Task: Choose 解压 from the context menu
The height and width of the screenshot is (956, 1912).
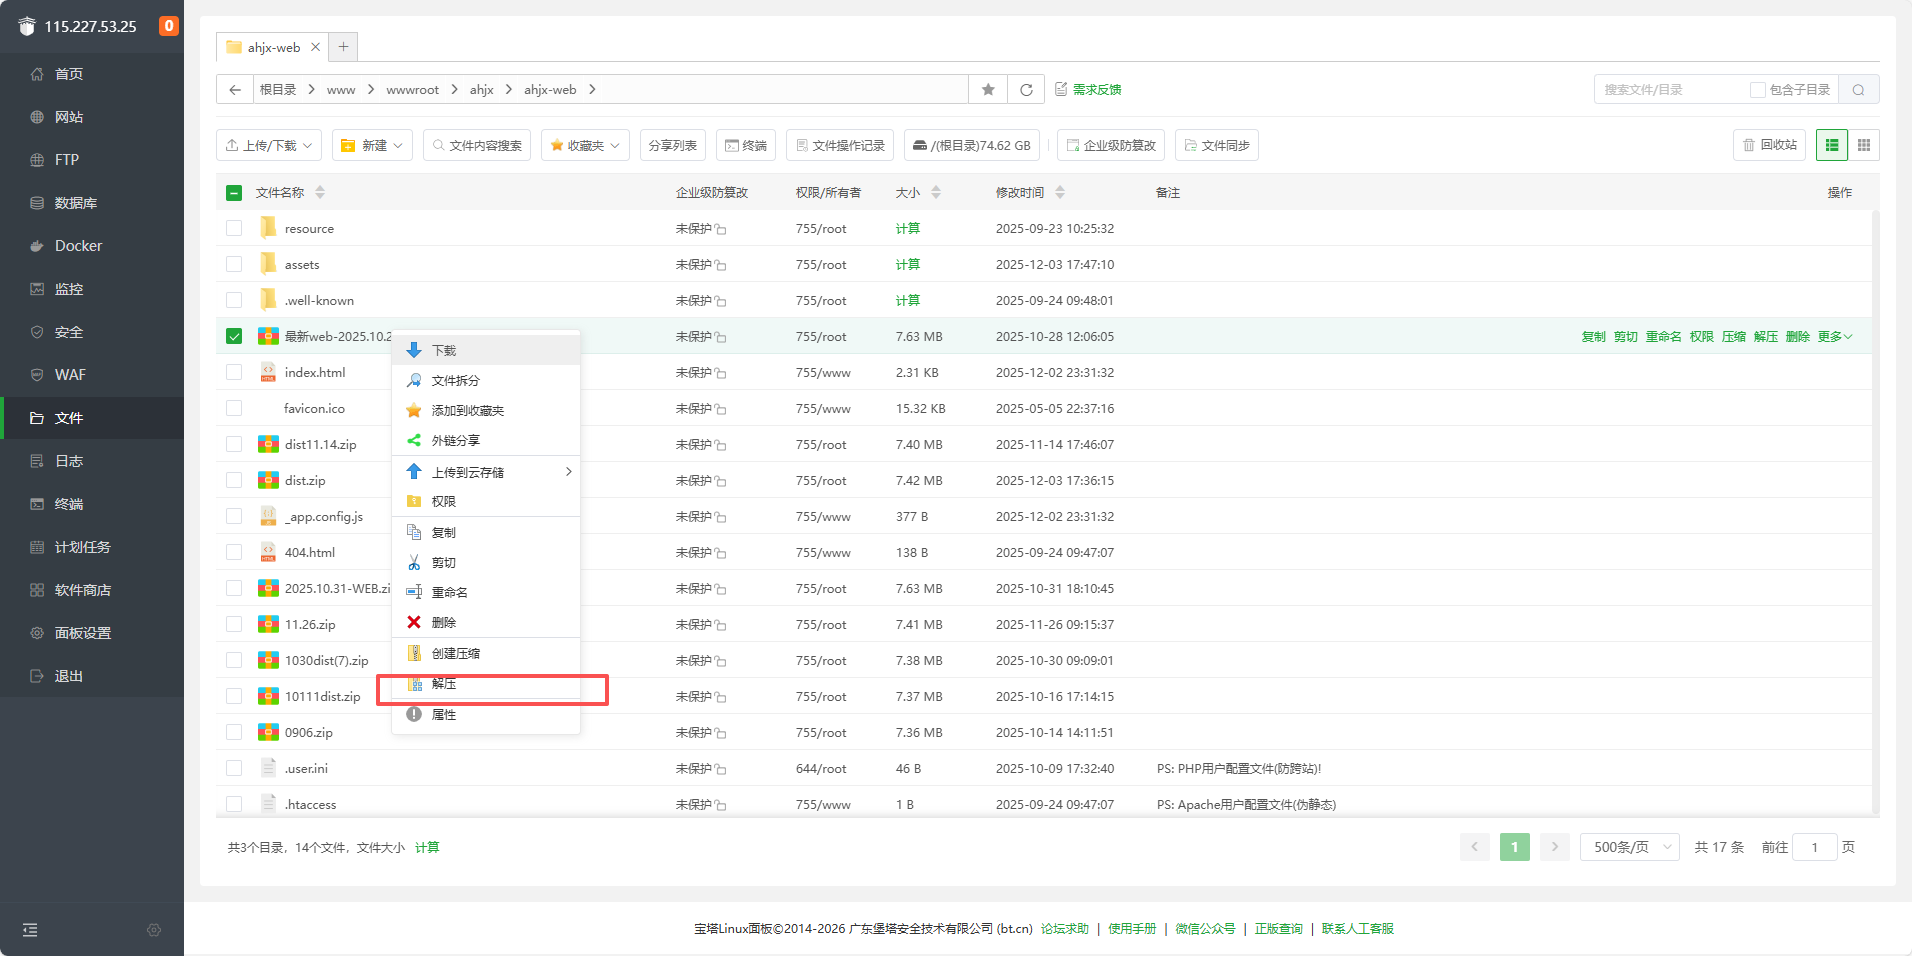Action: (x=444, y=684)
